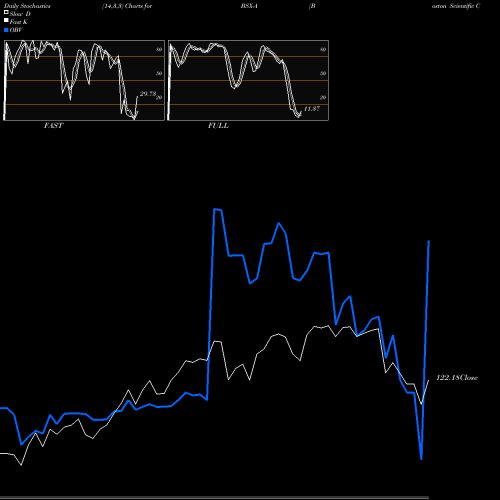Image resolution: width=500 pixels, height=500 pixels.
Task: Click the 20 axis label in FULL chart
Action: (323, 98)
